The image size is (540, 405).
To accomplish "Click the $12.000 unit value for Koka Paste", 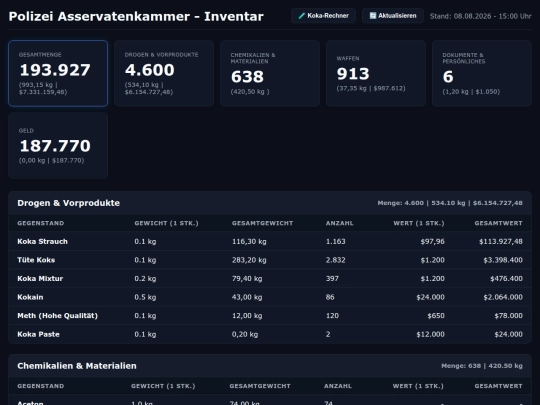I will click(x=430, y=334).
